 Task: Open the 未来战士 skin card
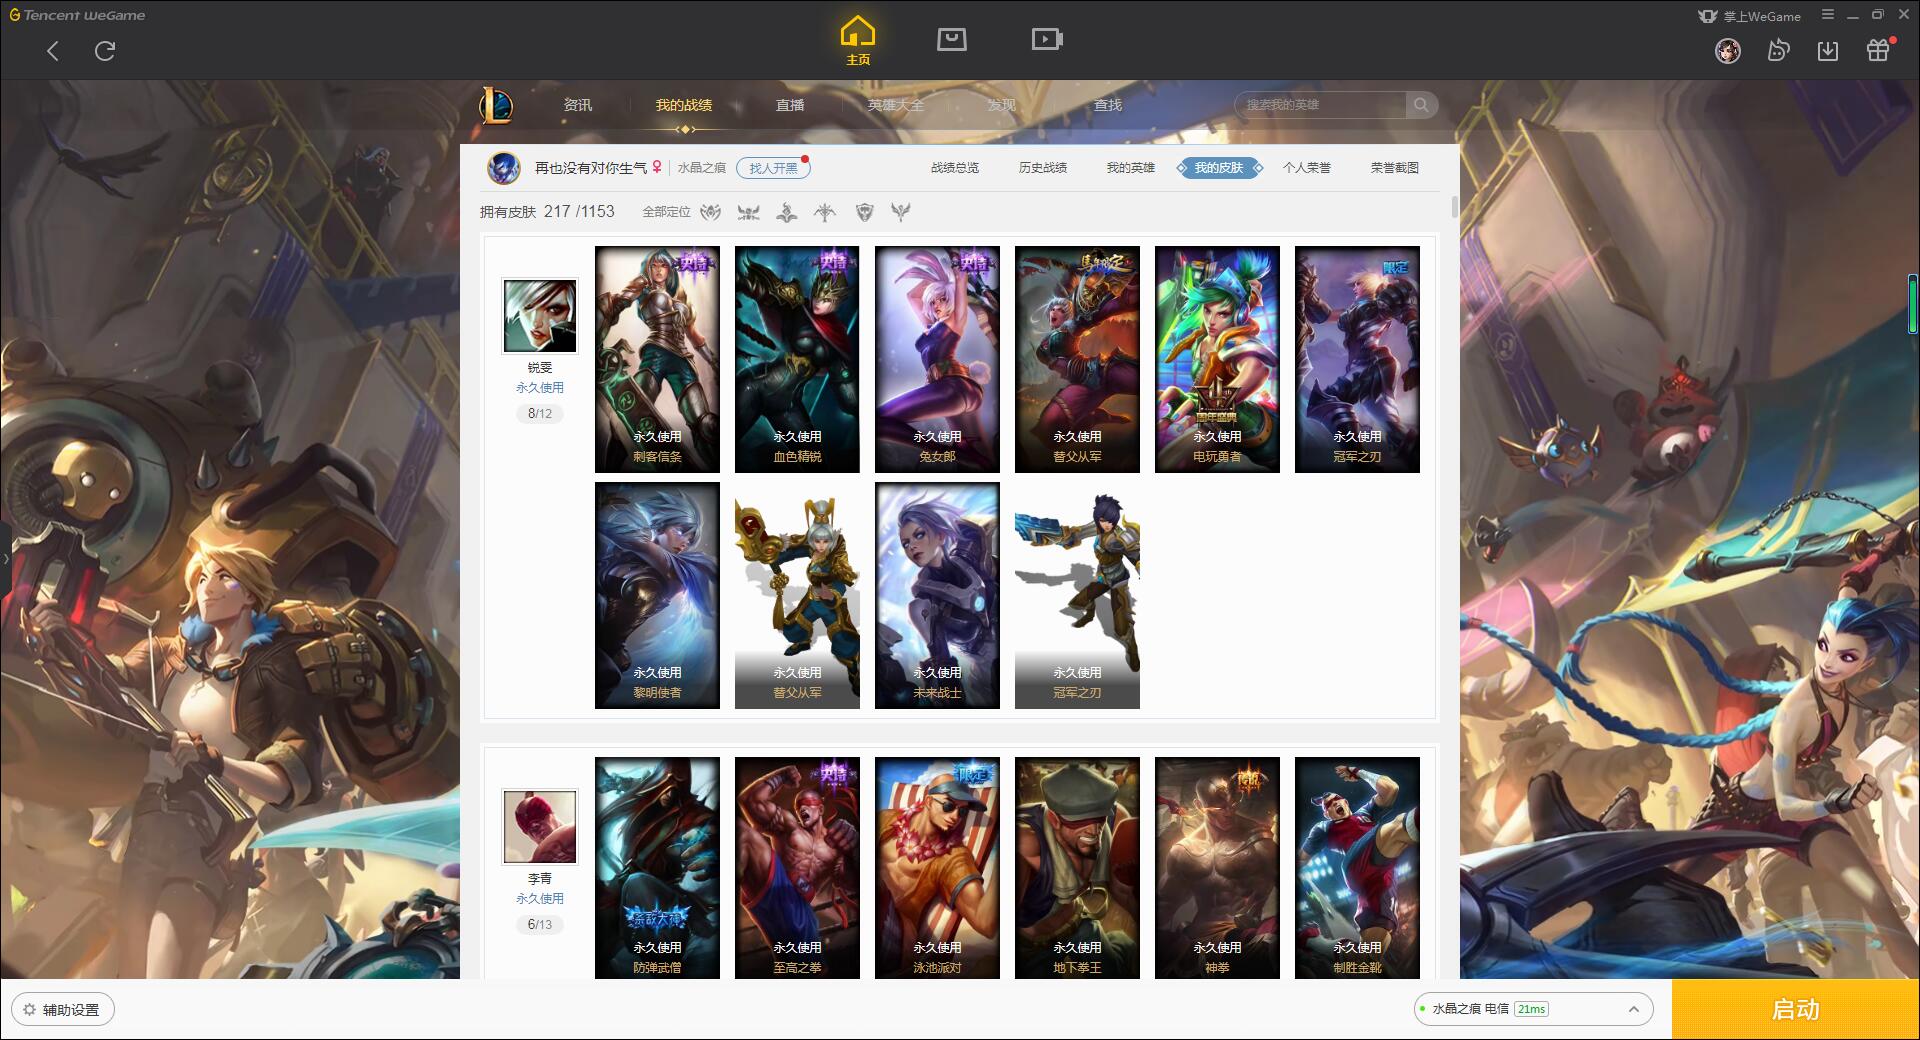tap(937, 595)
